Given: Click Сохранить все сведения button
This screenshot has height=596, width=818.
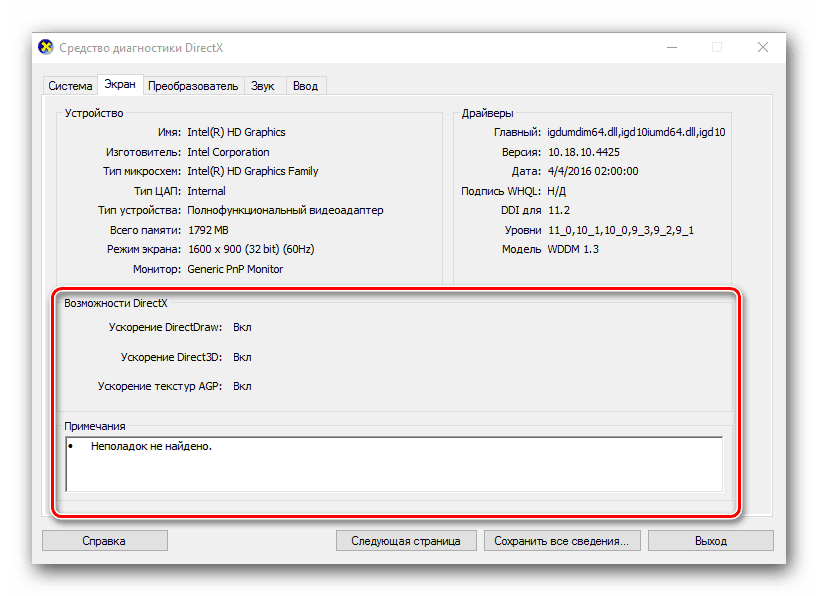Looking at the screenshot, I should pos(561,541).
